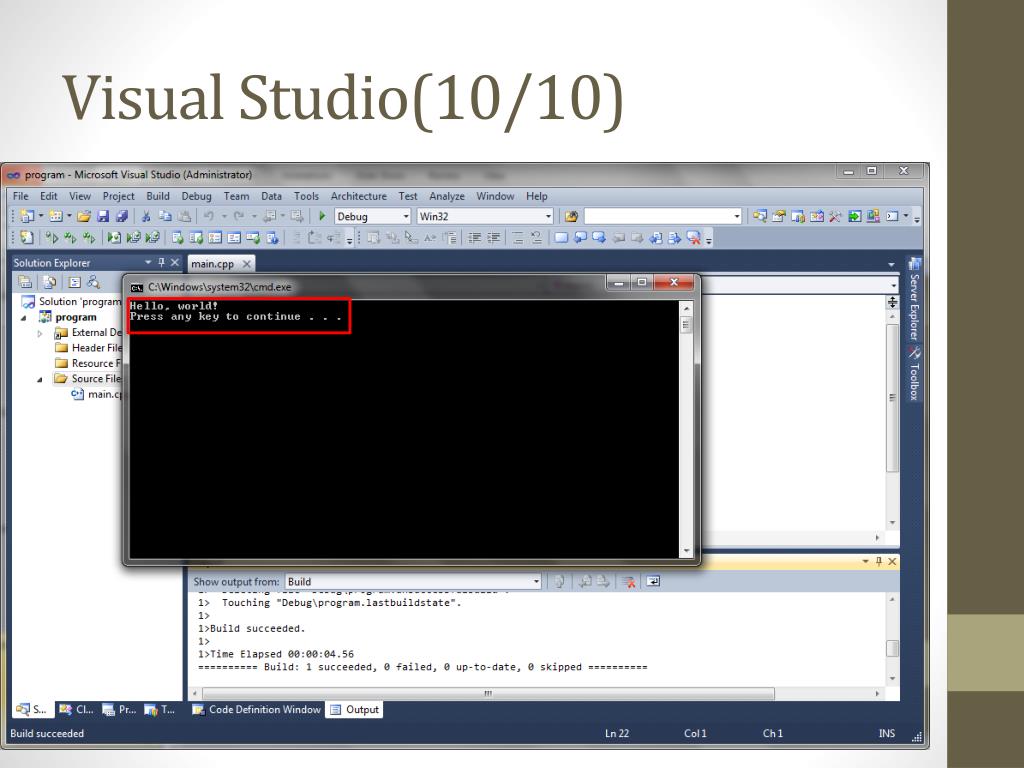This screenshot has height=768, width=1024.
Task: Click the 'Time Elapsed 00:00:04.56' output line
Action: [x=276, y=654]
